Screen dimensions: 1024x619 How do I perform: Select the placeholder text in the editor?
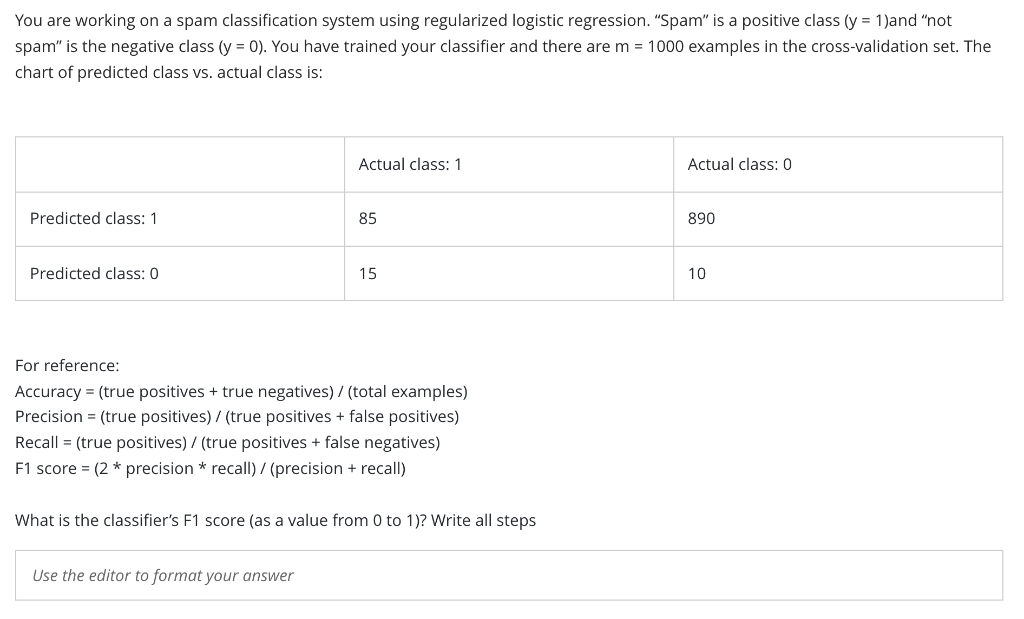163,575
